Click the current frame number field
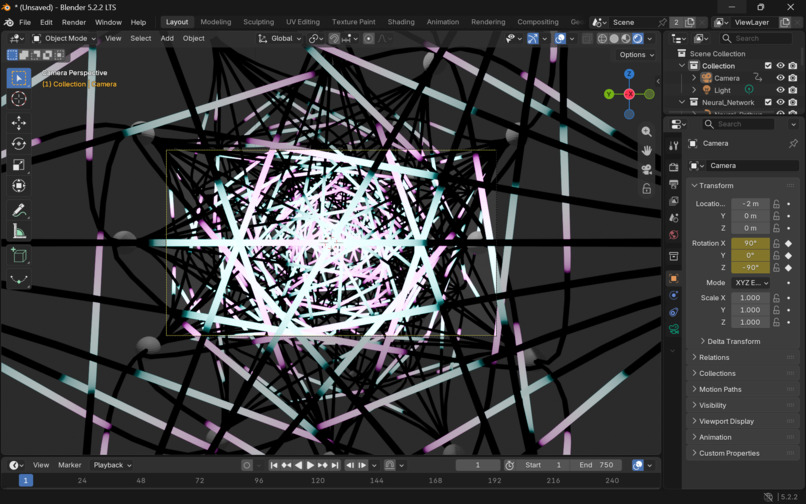The width and height of the screenshot is (806, 504). [478, 465]
